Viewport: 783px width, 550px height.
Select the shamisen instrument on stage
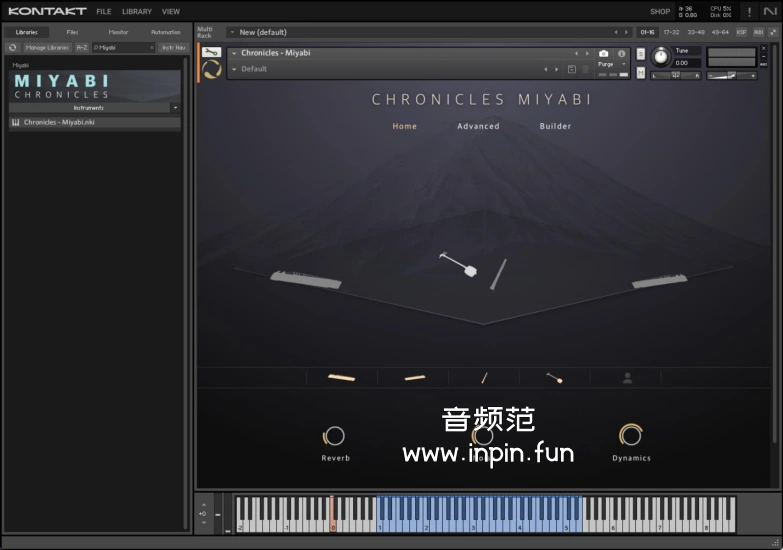click(458, 264)
